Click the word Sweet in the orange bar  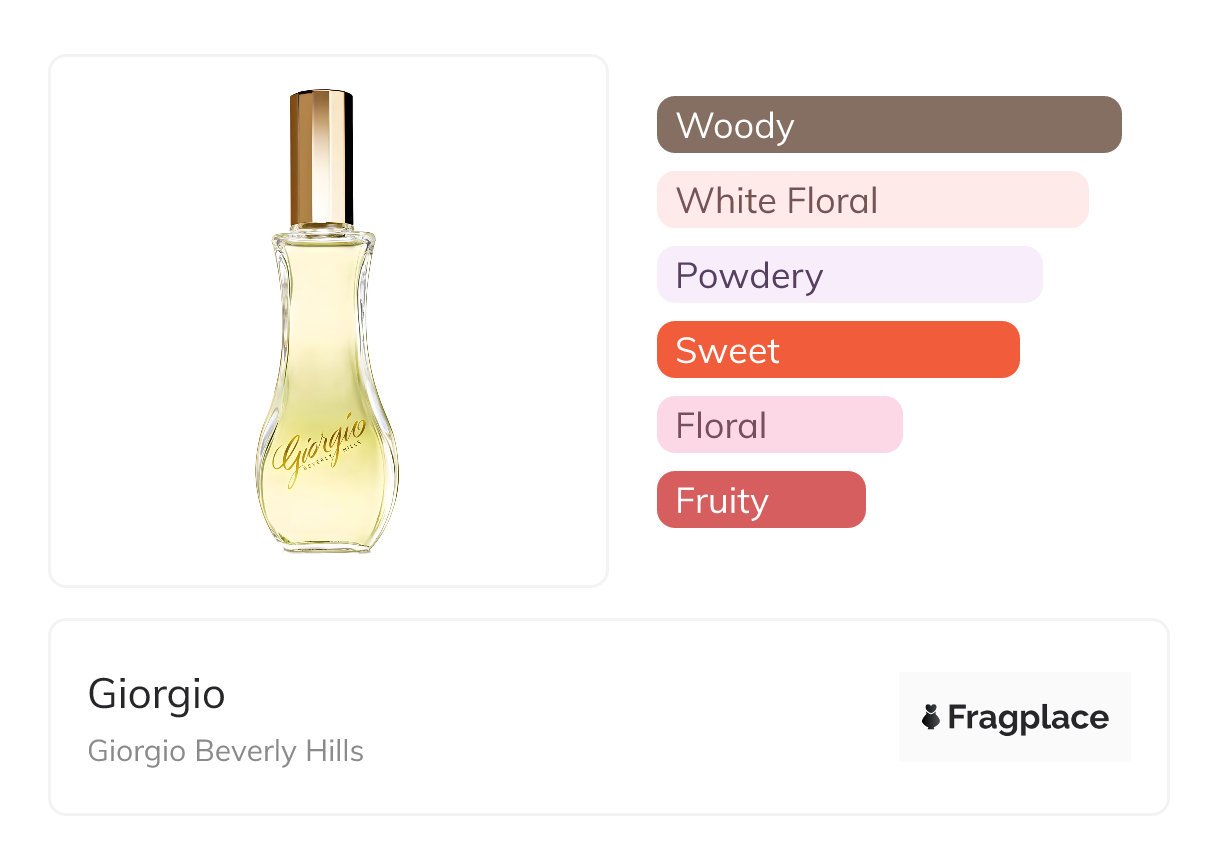click(x=727, y=351)
